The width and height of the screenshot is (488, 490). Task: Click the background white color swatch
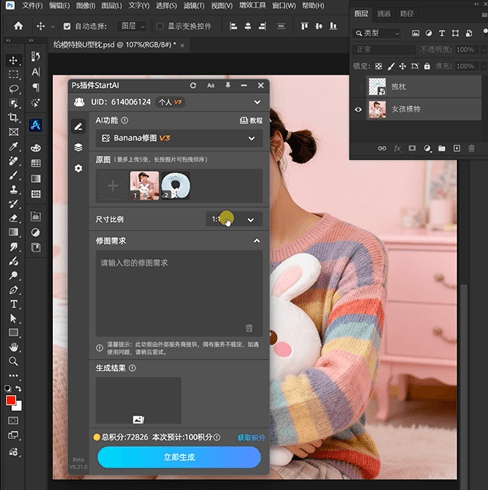point(19,408)
